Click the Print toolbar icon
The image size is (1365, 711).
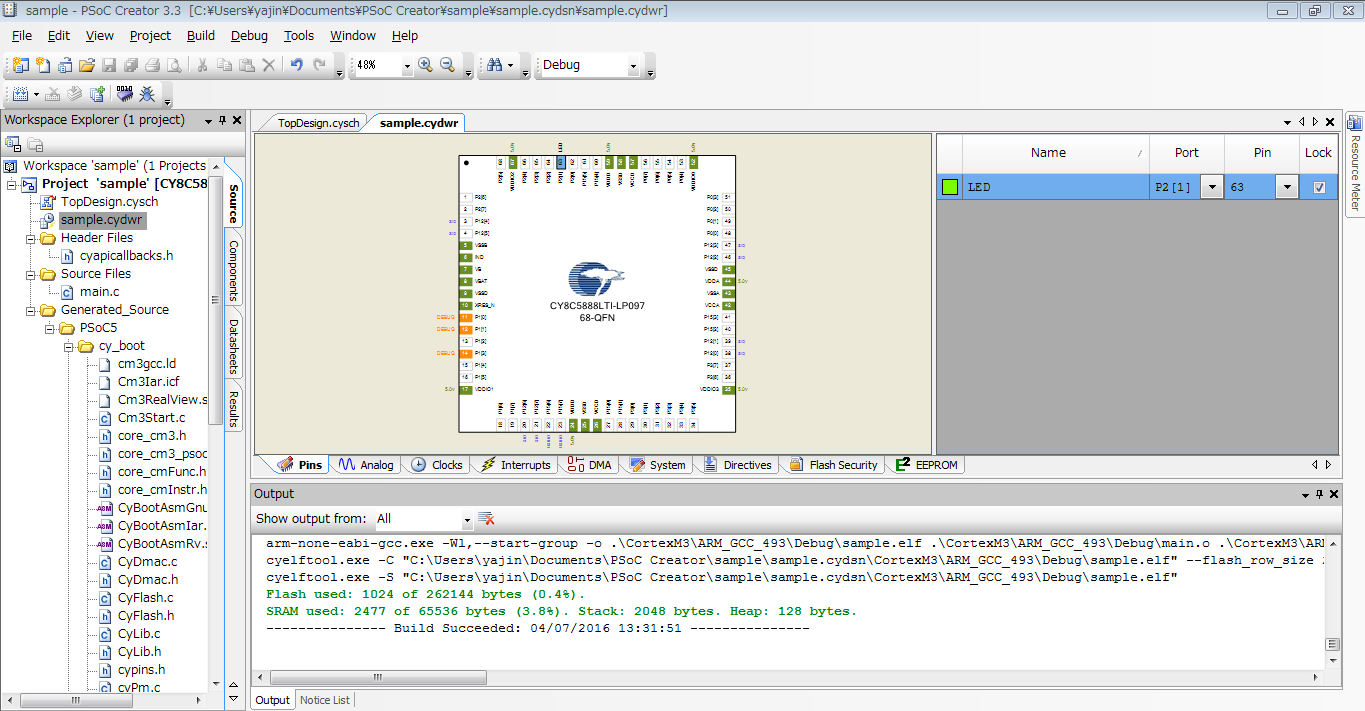coord(152,65)
